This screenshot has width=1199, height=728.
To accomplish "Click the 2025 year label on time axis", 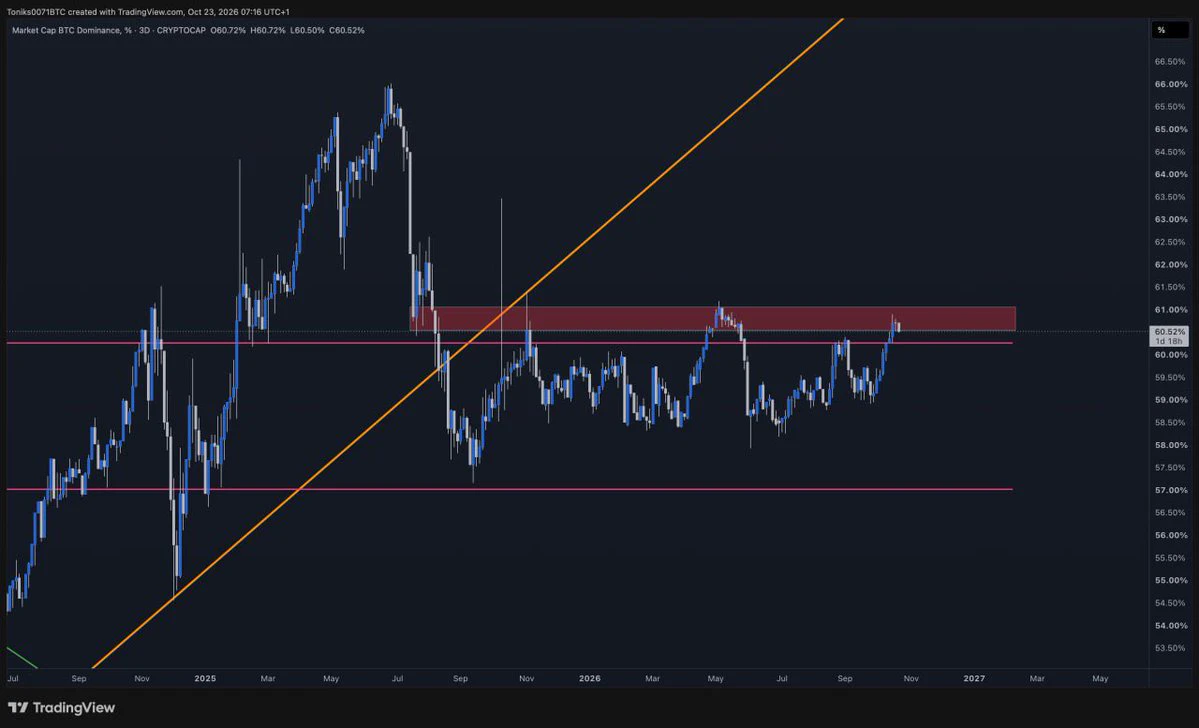I will 205,678.
